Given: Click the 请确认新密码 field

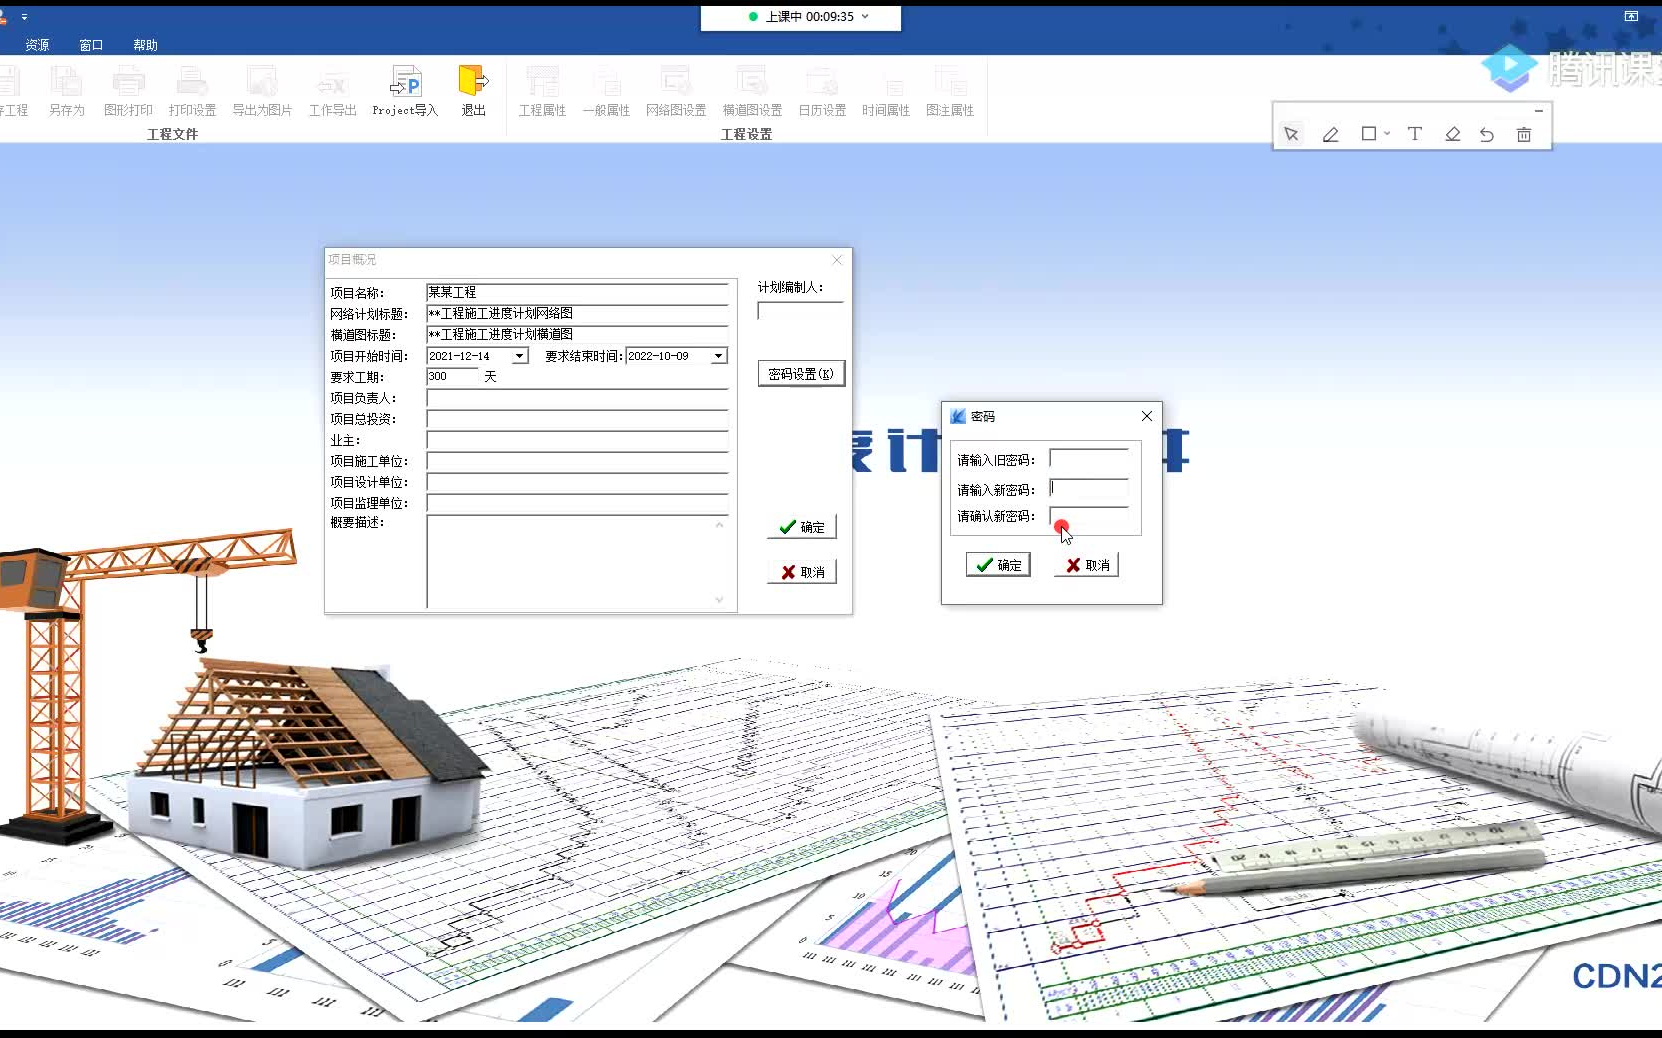Looking at the screenshot, I should click(1089, 516).
